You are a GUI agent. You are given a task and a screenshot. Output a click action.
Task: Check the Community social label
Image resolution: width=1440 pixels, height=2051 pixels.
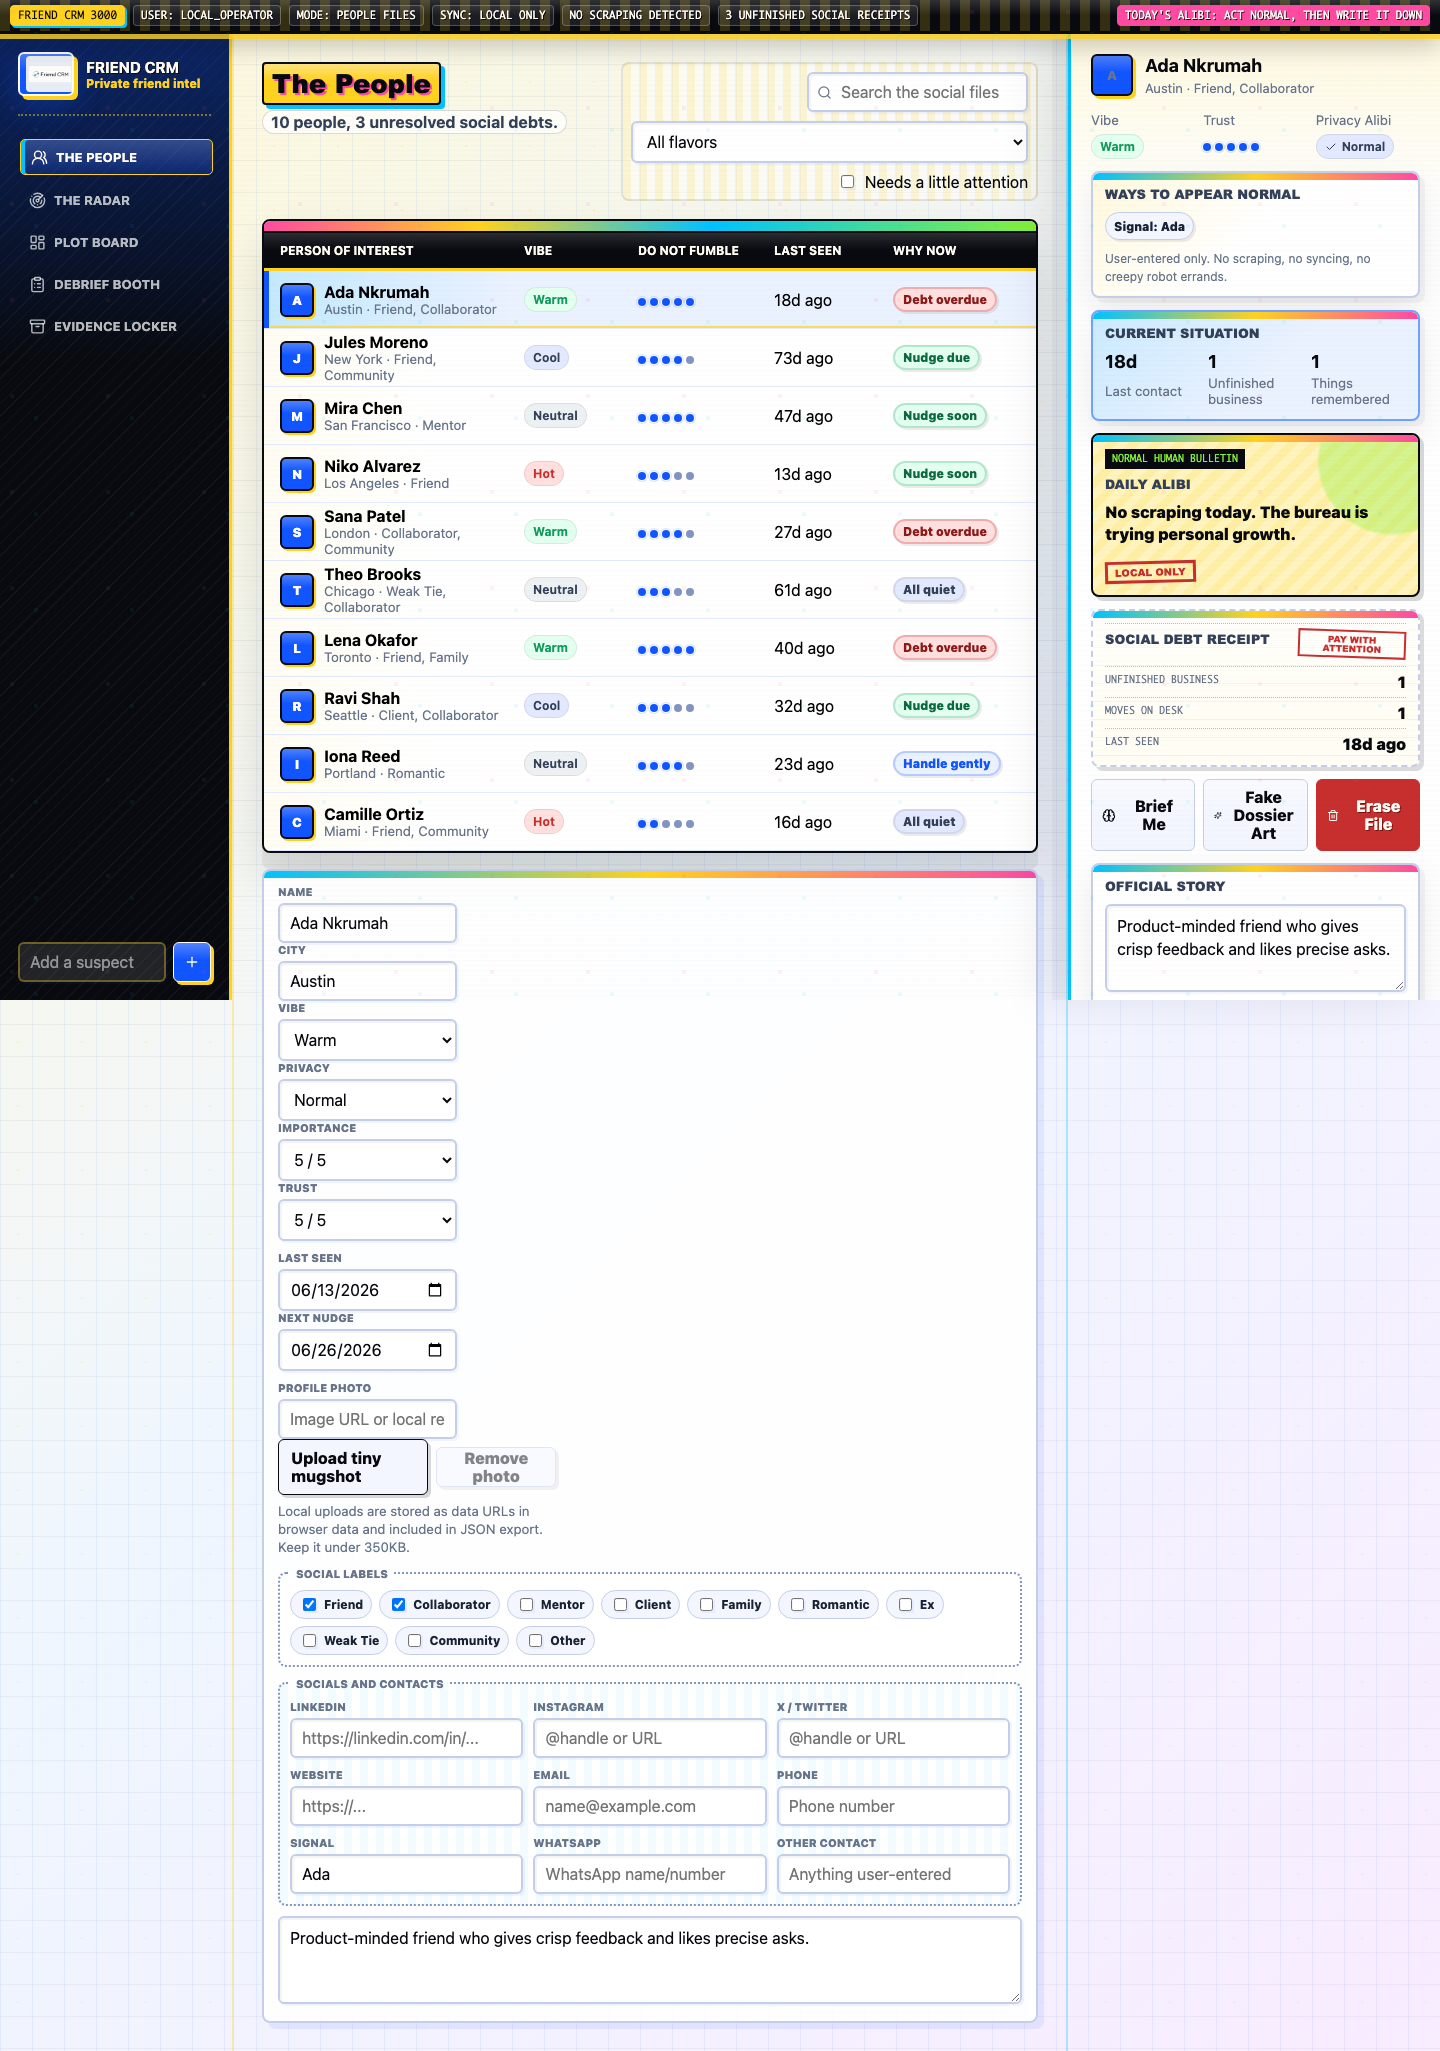415,1641
